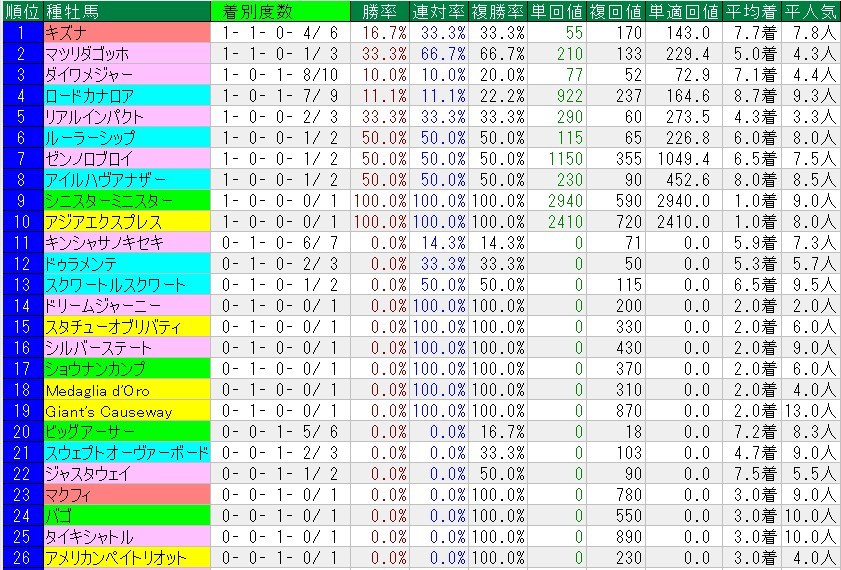Select the キンシャサノキセキ sire cell
The height and width of the screenshot is (570, 841).
(x=127, y=243)
